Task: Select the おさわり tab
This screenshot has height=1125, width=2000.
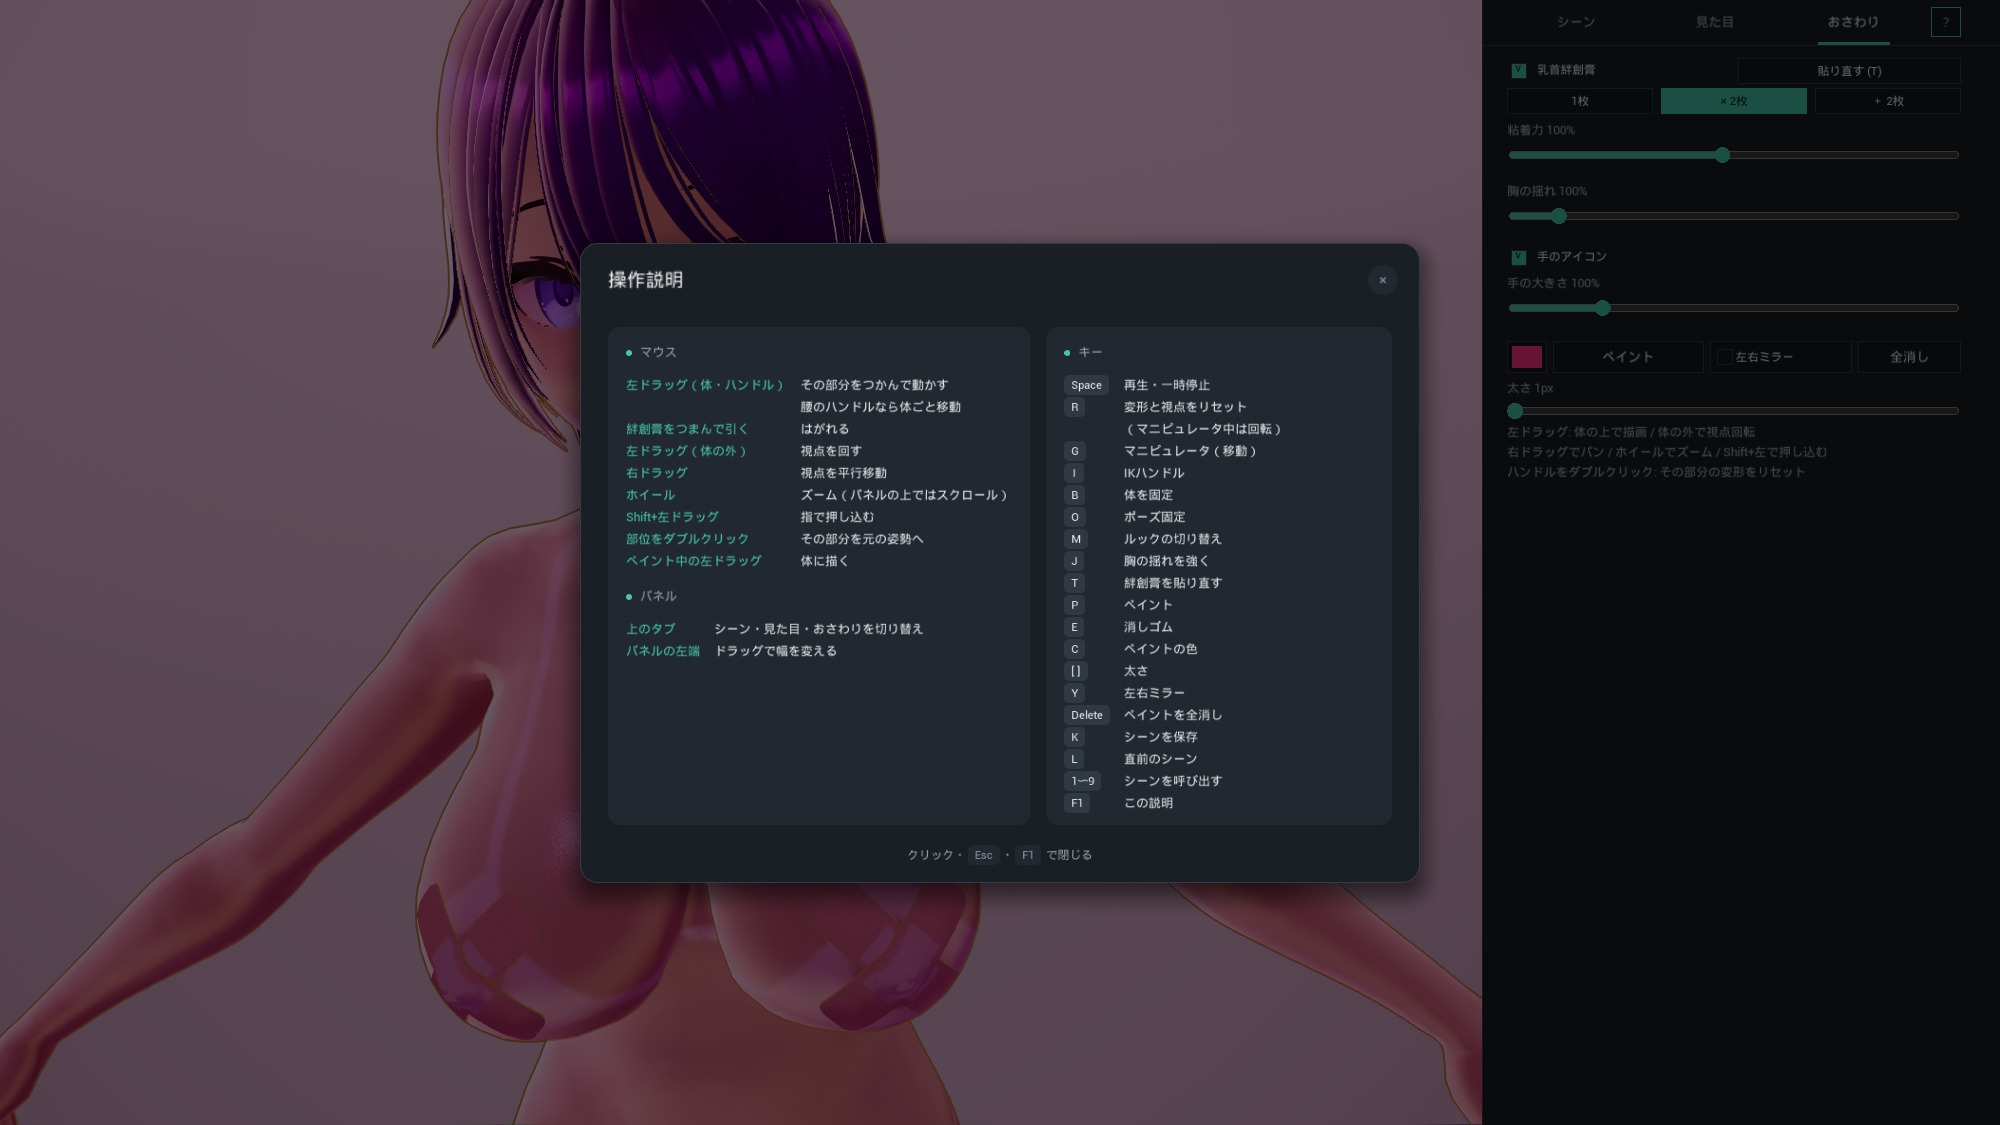Action: click(x=1853, y=22)
